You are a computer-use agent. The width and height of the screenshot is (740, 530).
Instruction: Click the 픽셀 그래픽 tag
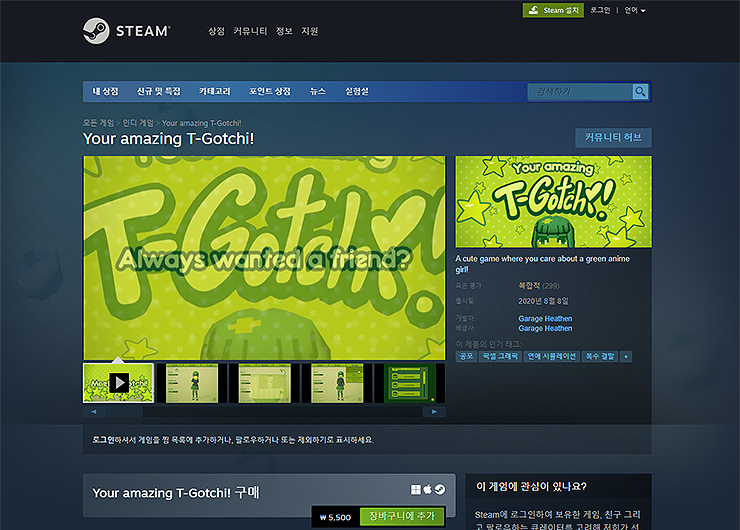click(500, 357)
